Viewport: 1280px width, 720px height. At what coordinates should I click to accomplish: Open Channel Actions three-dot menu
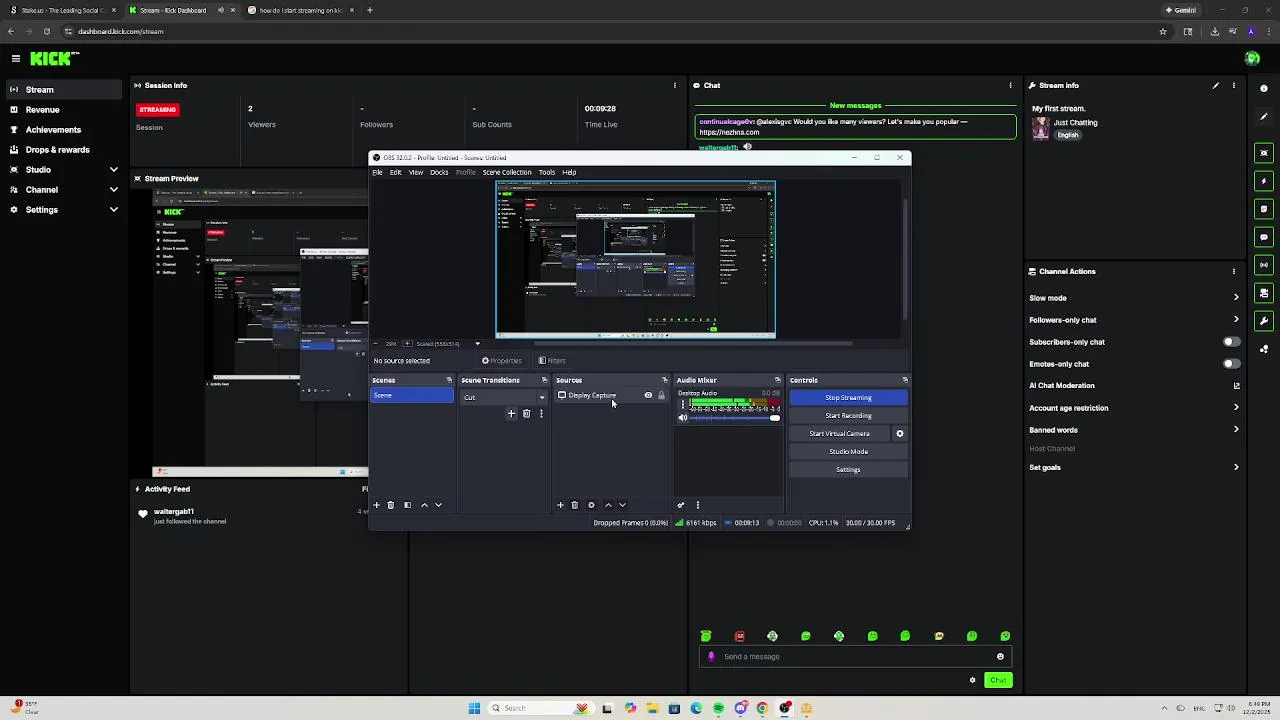(1234, 271)
